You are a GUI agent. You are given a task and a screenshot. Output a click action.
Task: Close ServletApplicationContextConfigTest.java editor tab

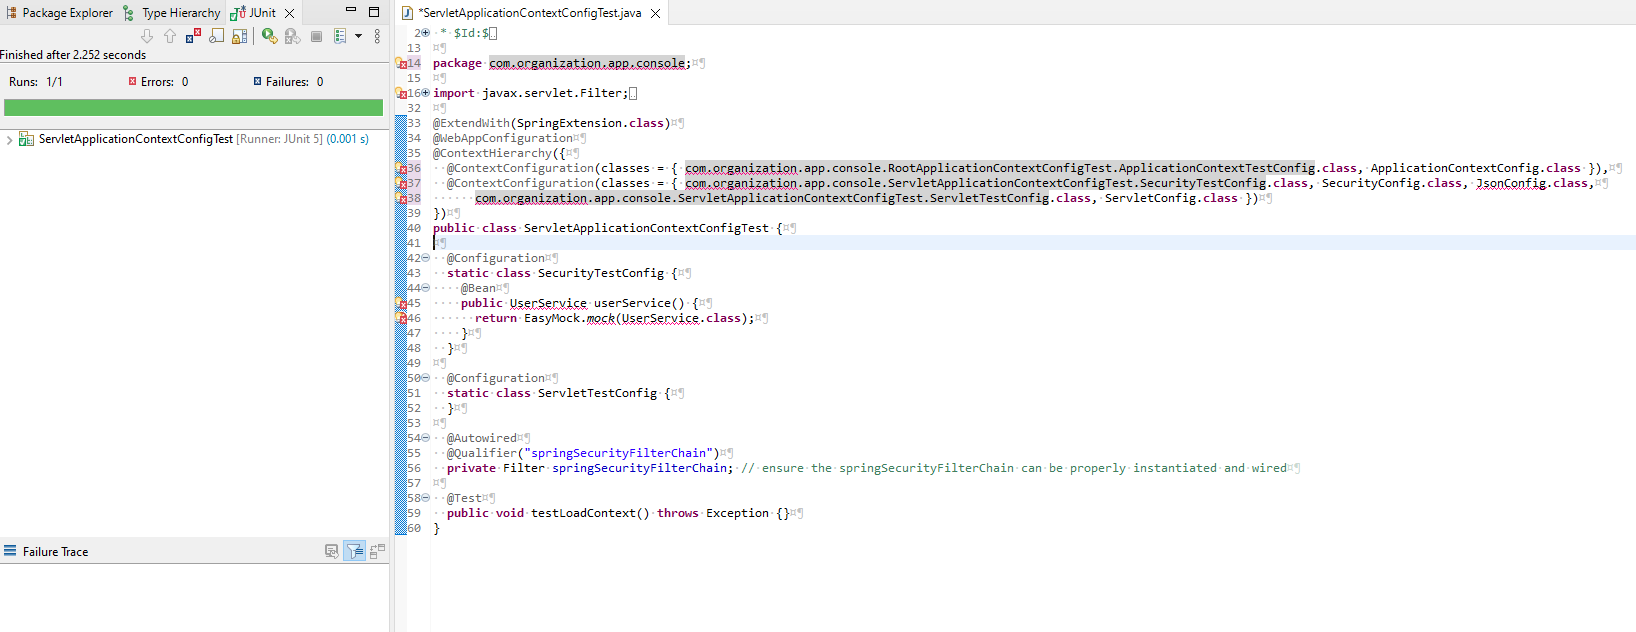tap(655, 13)
